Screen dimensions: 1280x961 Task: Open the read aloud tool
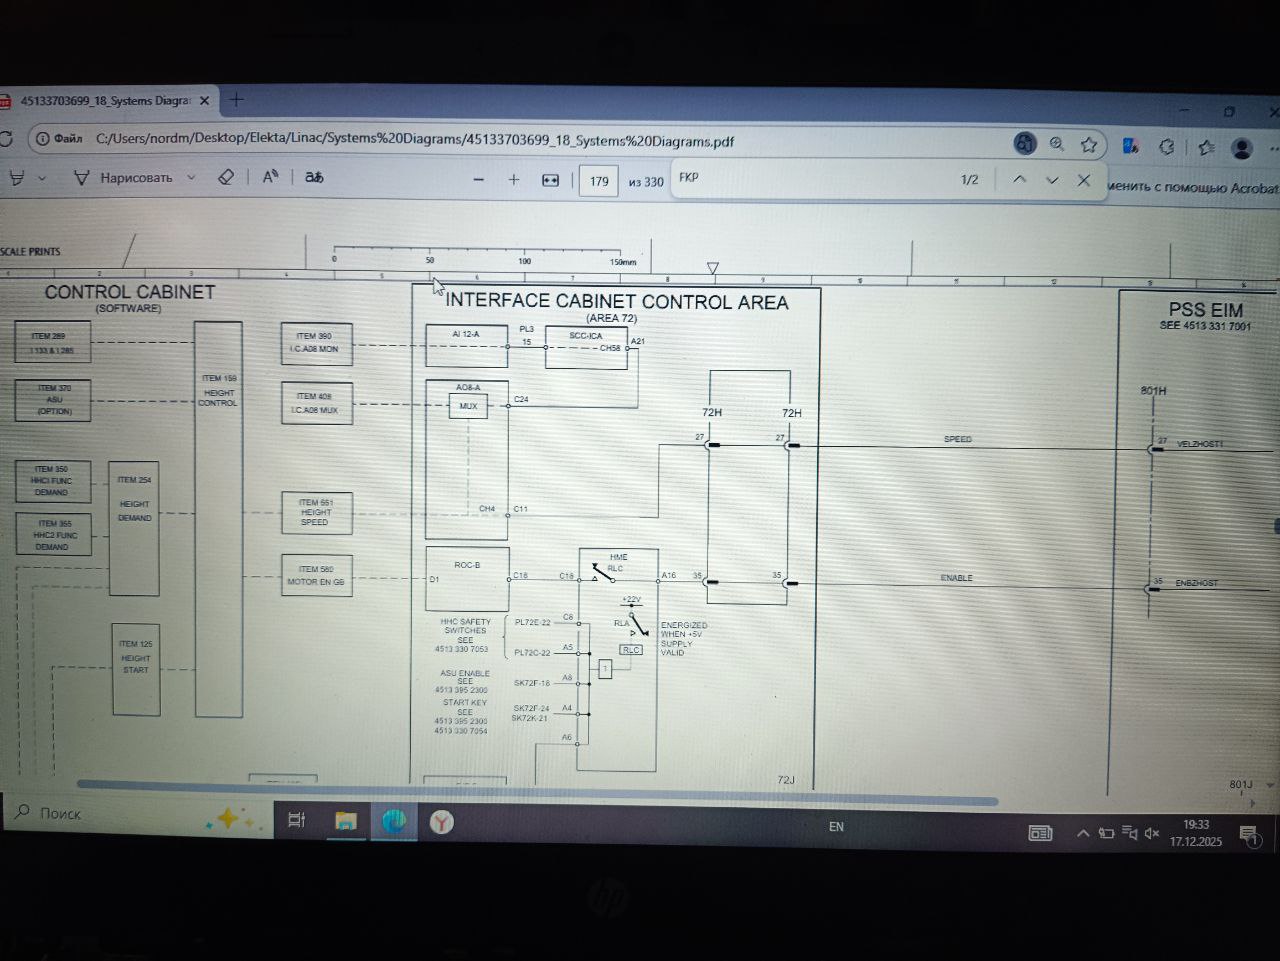pyautogui.click(x=270, y=177)
